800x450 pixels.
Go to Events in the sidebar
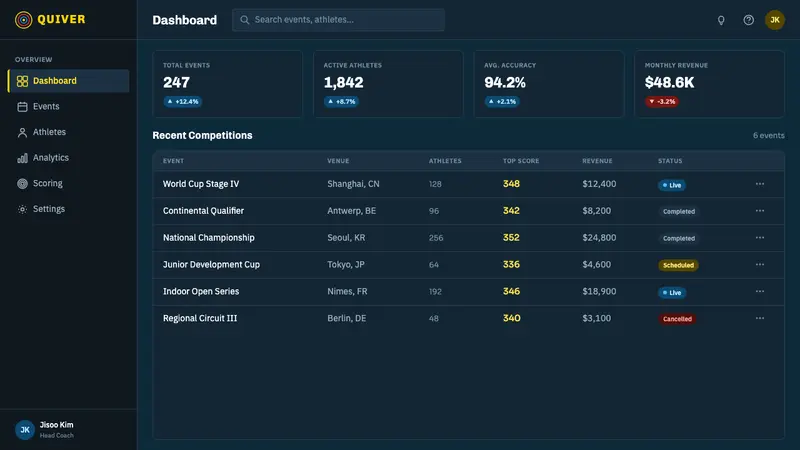pyautogui.click(x=69, y=107)
